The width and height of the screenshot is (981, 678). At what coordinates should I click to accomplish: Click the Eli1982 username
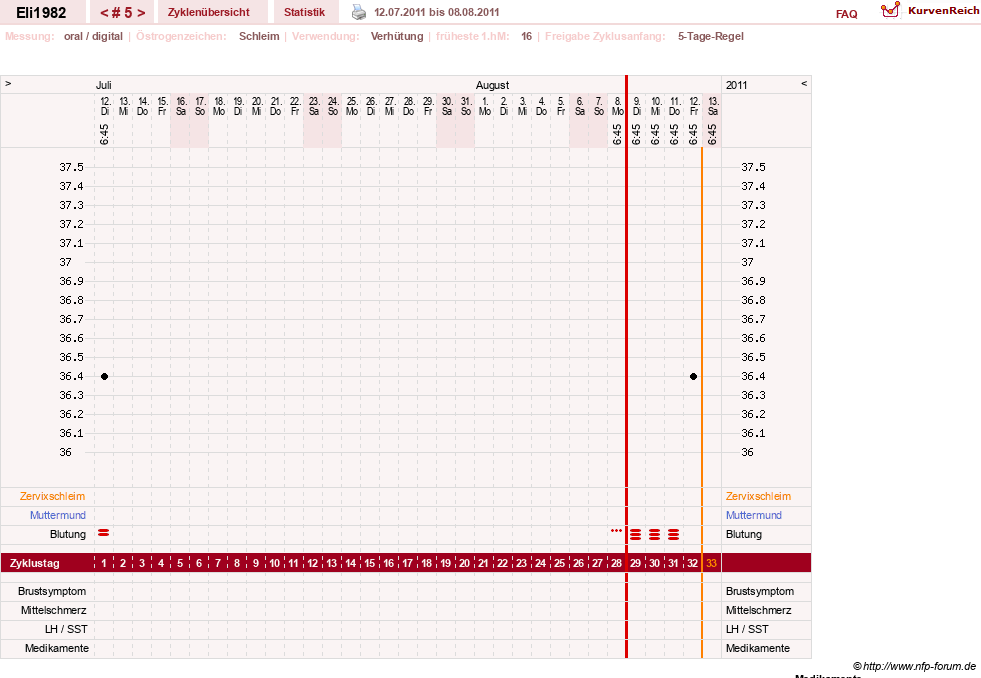tap(41, 13)
